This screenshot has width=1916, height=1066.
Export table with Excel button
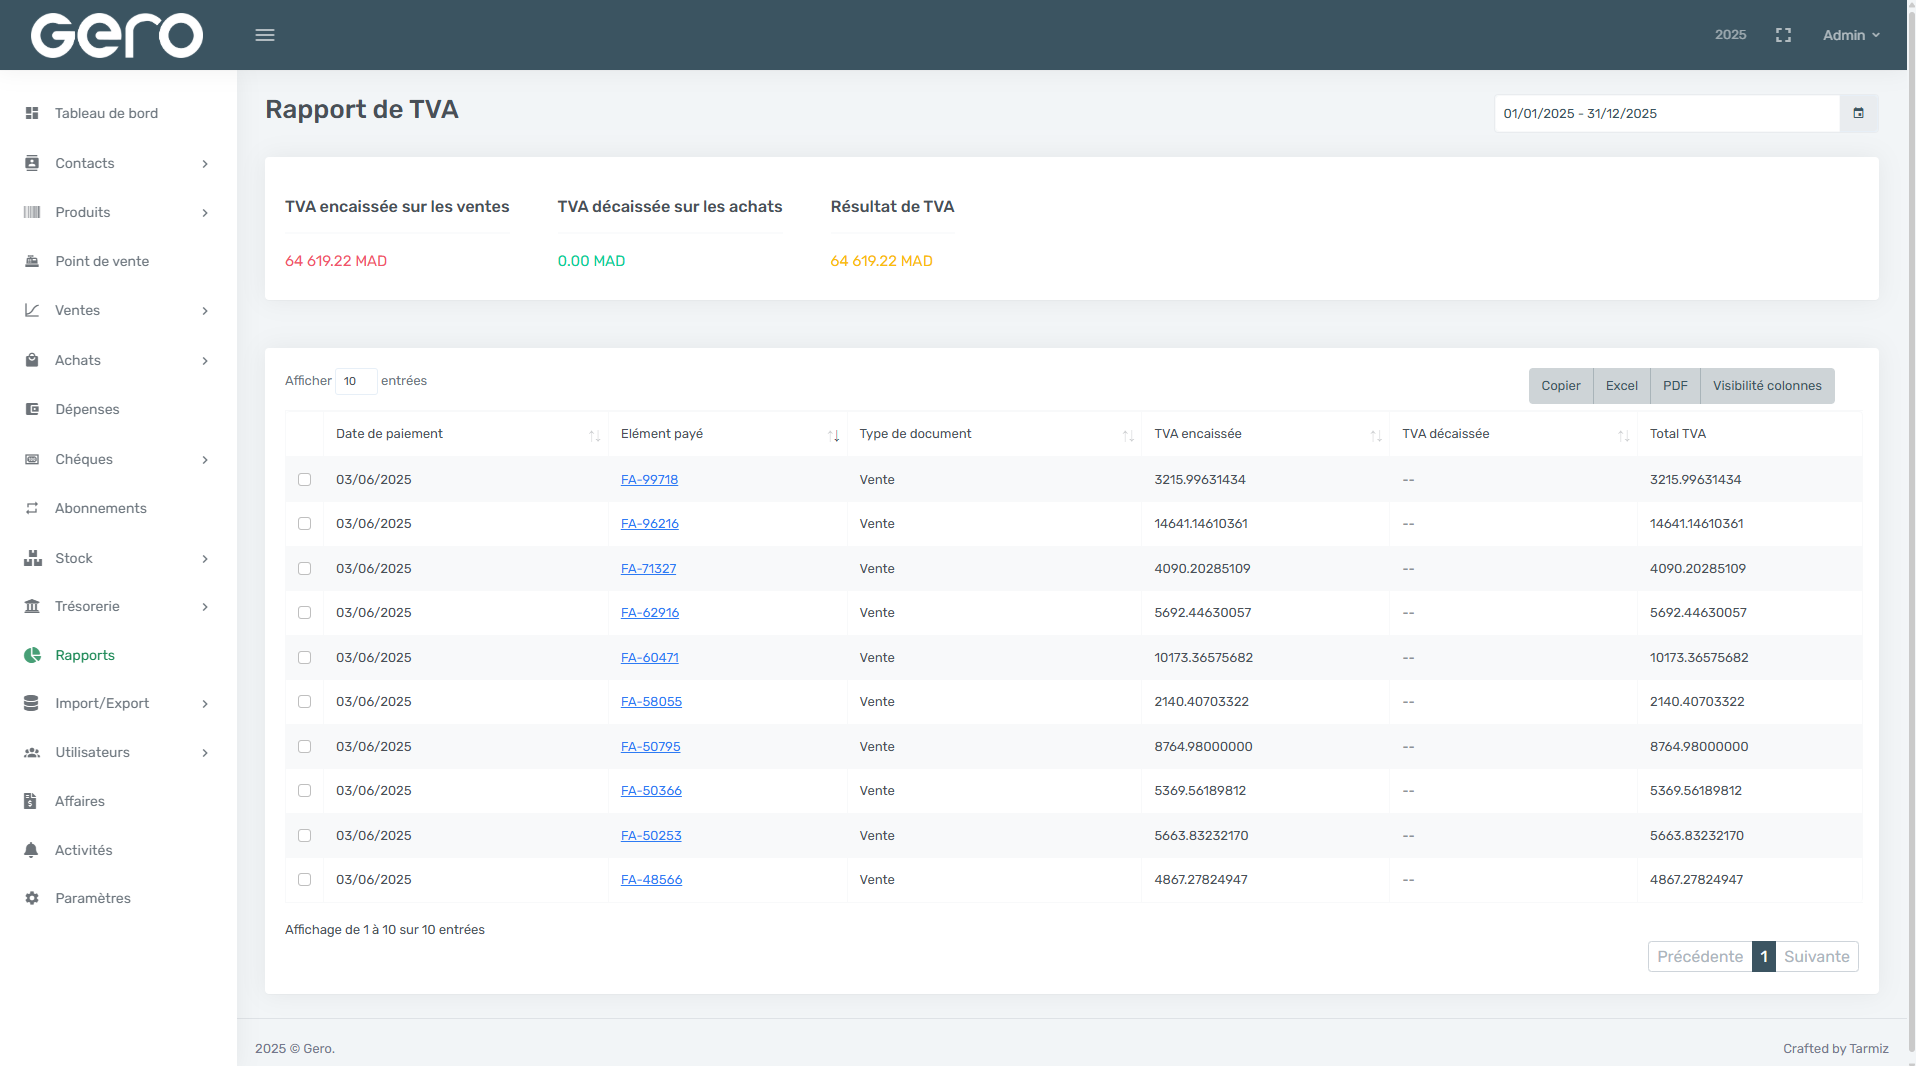tap(1621, 386)
